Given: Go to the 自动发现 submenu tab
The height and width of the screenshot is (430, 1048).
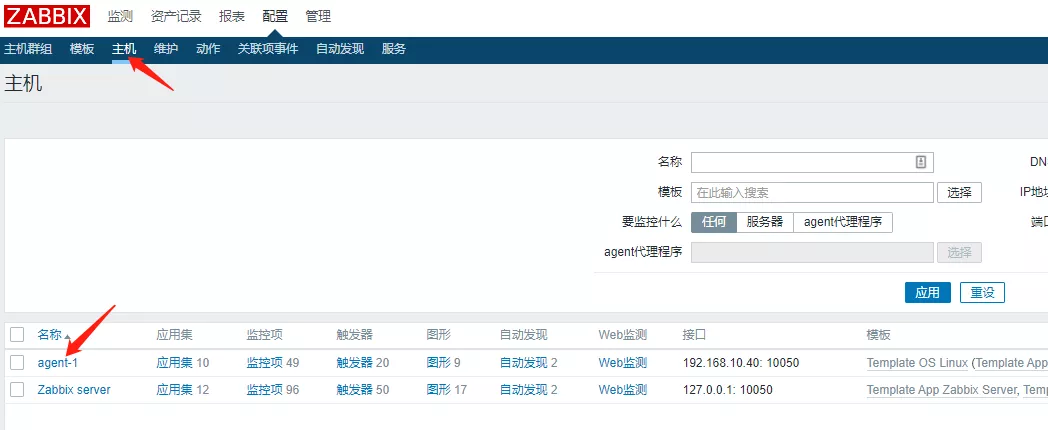Looking at the screenshot, I should (340, 49).
